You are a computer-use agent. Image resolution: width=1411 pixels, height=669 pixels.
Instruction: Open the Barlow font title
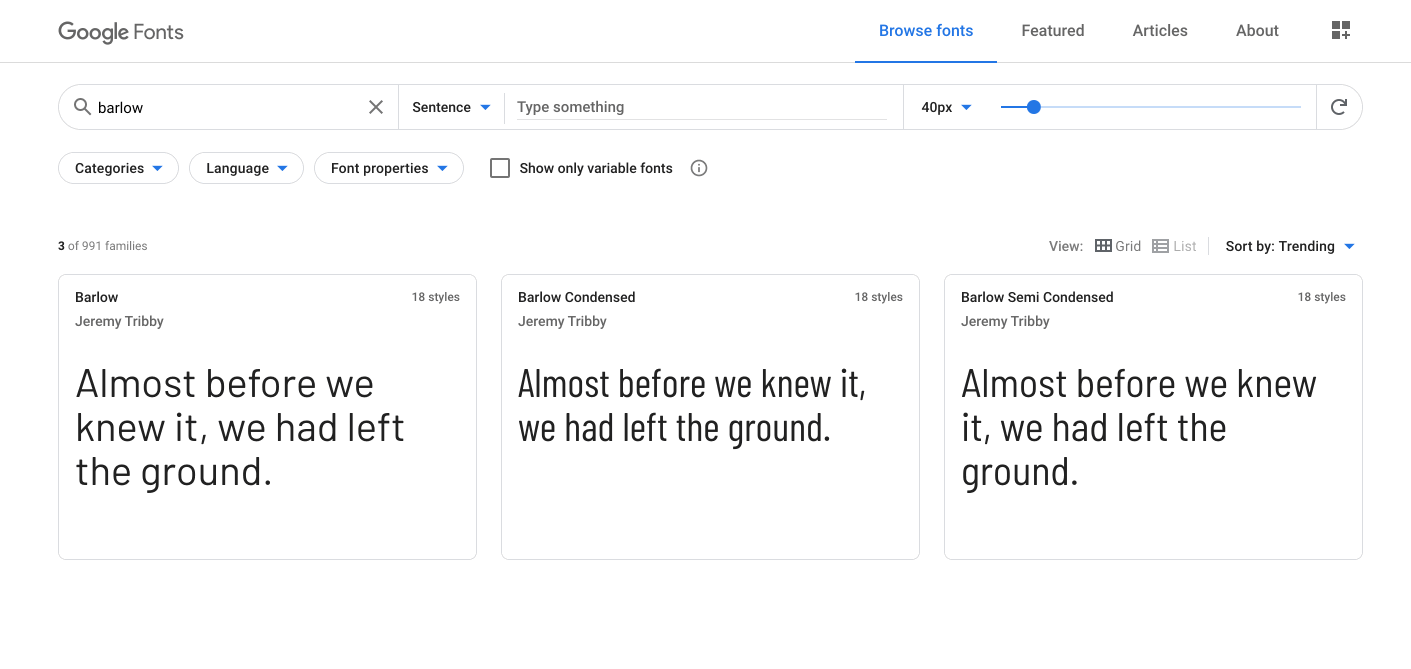[x=97, y=297]
